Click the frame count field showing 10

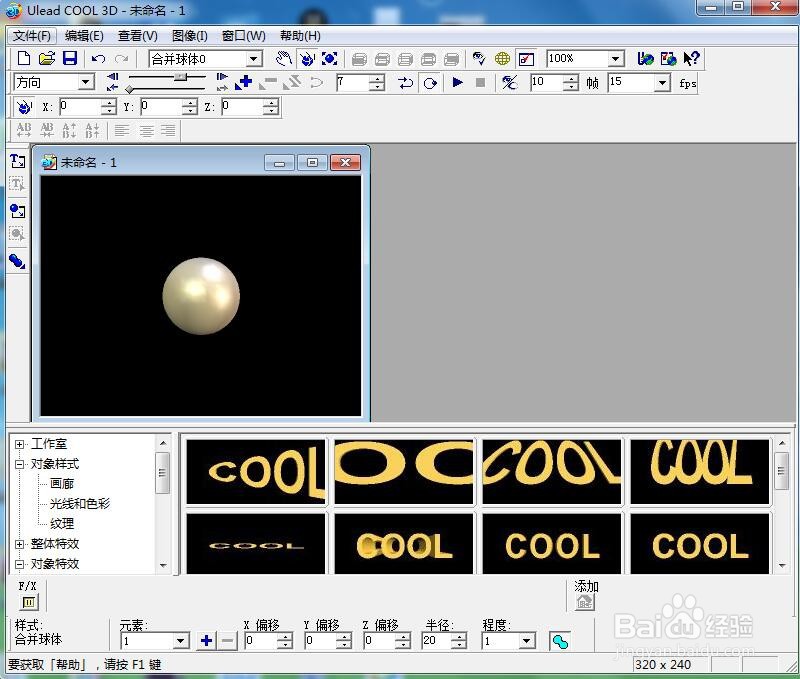click(547, 82)
